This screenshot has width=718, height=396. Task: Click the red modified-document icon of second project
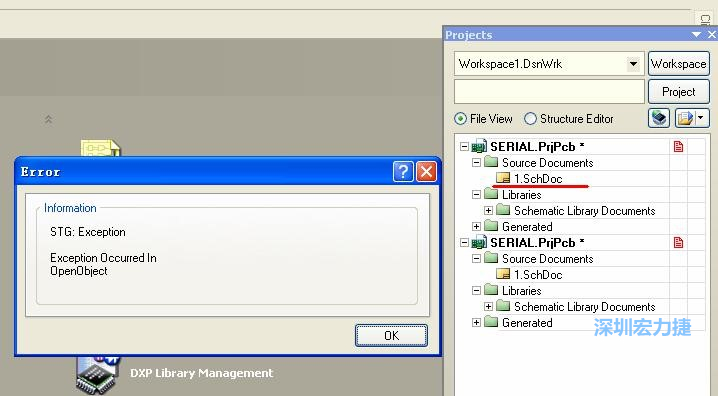coord(678,243)
